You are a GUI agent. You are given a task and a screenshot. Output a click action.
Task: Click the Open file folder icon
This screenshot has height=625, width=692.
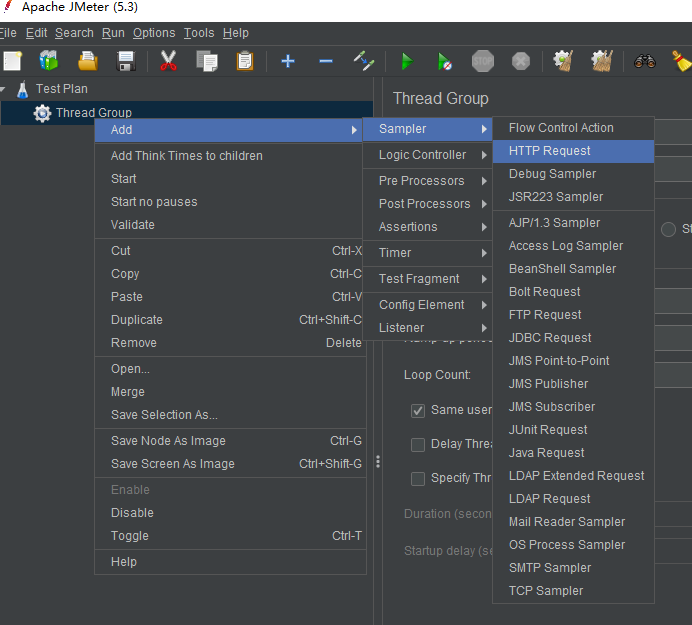click(x=88, y=61)
